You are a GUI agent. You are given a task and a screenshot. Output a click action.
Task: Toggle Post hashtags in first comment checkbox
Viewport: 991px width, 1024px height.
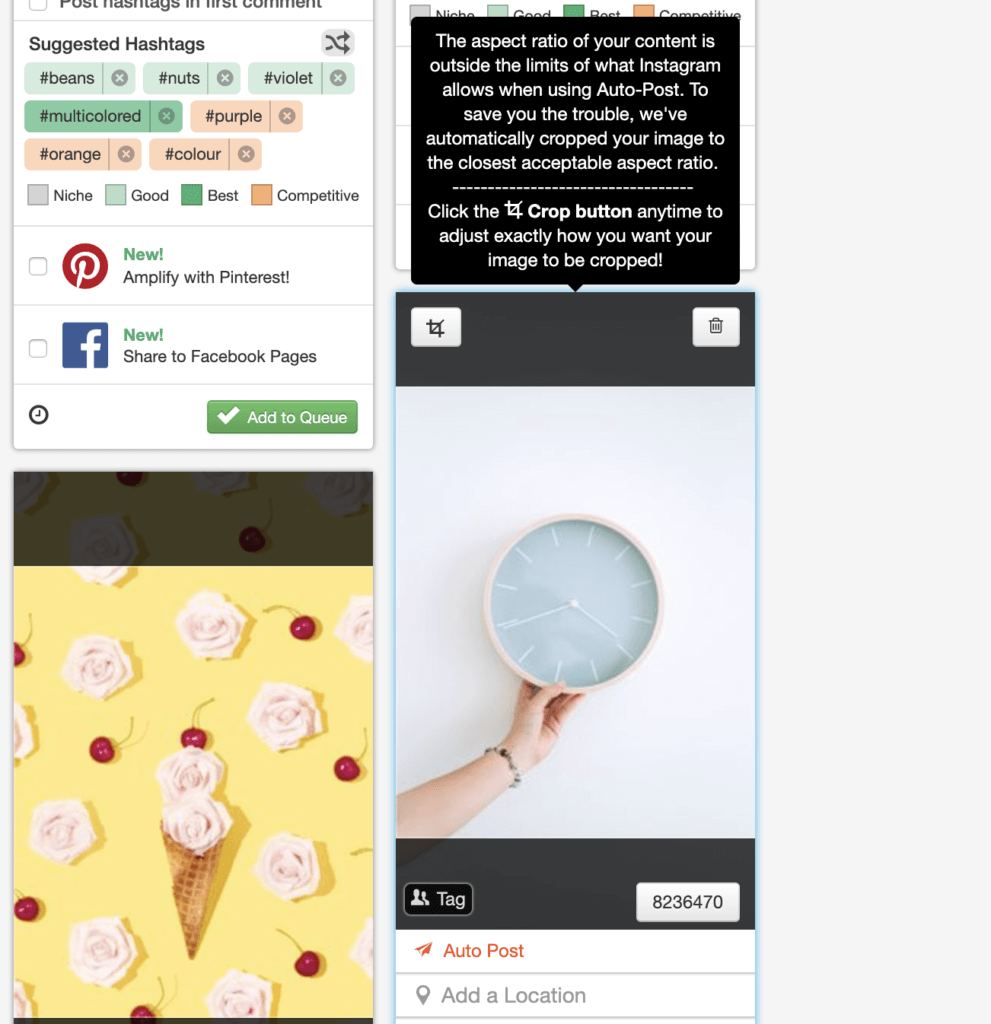38,4
